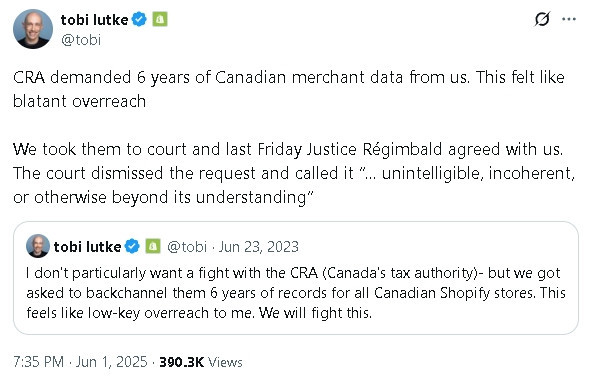View the 390.3K Views count
This screenshot has height=384, width=591.
coord(201,362)
